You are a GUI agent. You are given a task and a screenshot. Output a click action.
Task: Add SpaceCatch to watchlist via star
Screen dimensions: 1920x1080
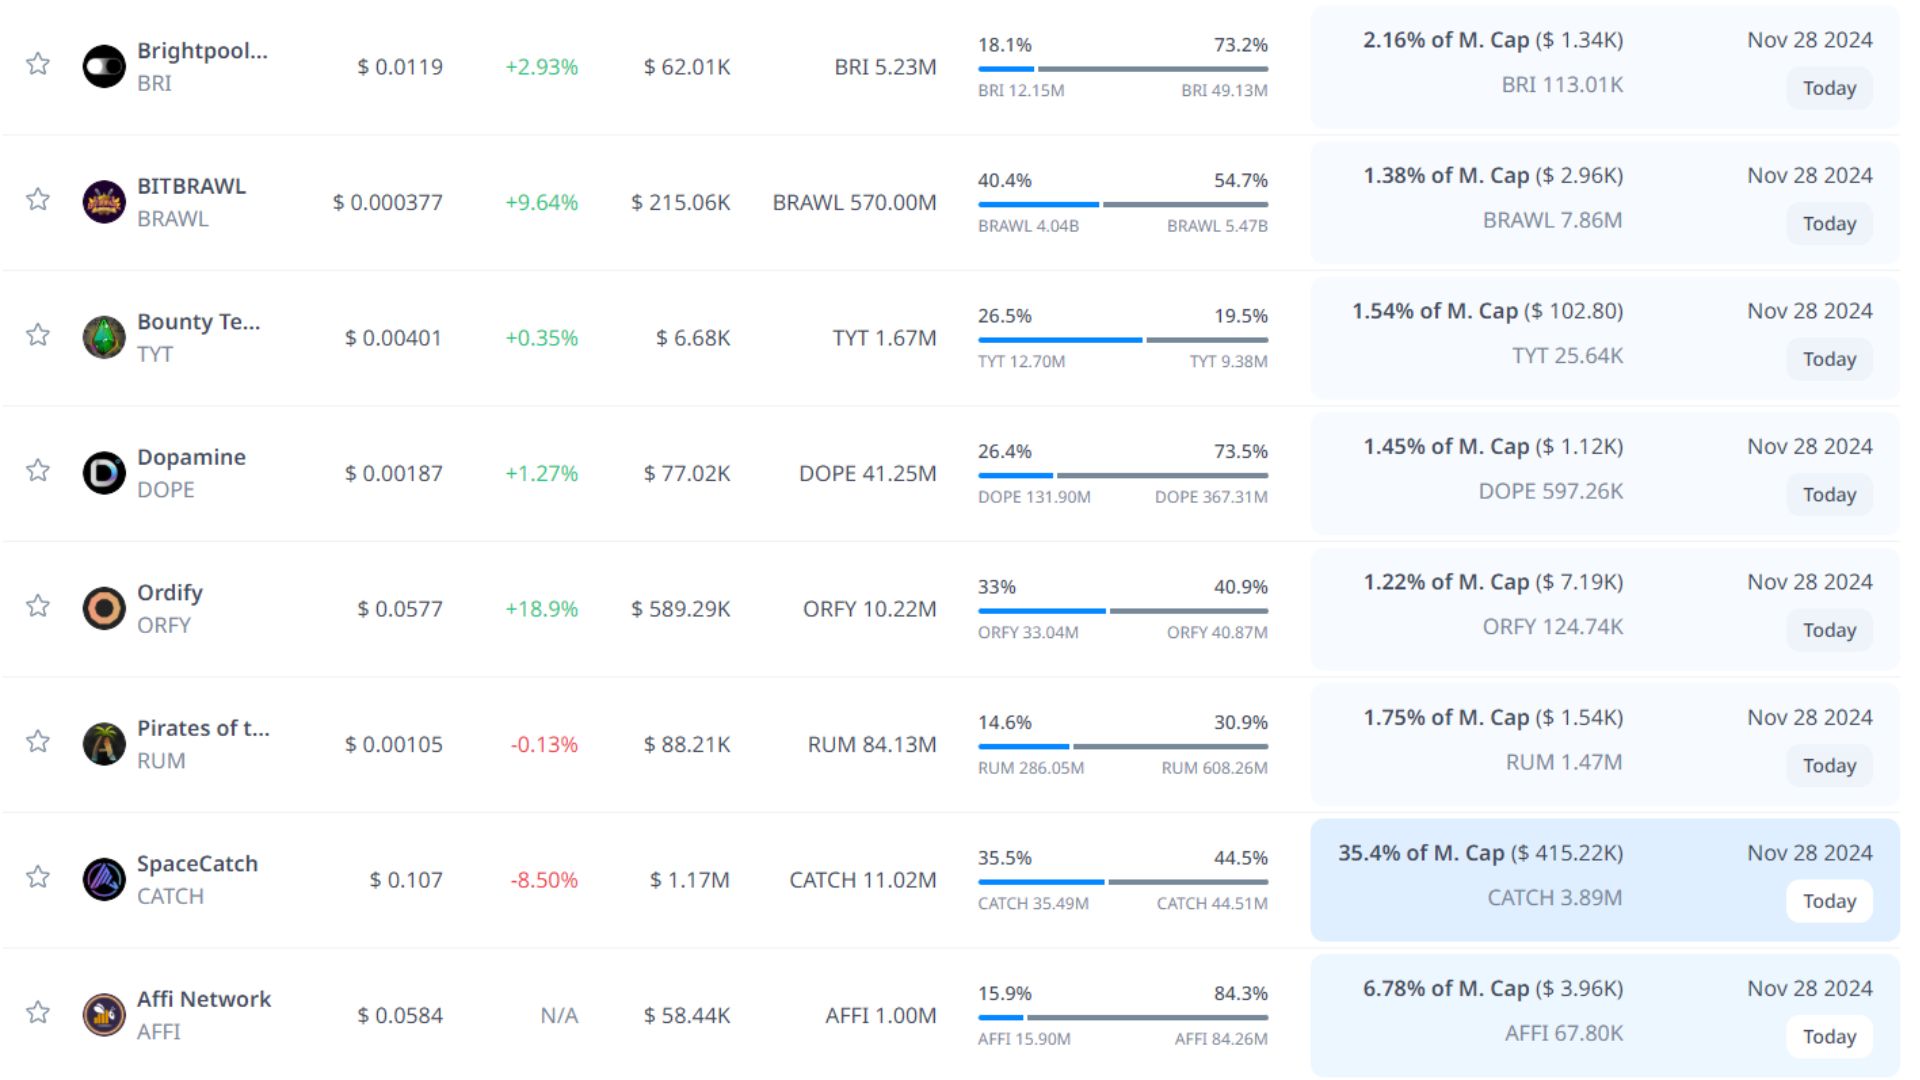38,877
